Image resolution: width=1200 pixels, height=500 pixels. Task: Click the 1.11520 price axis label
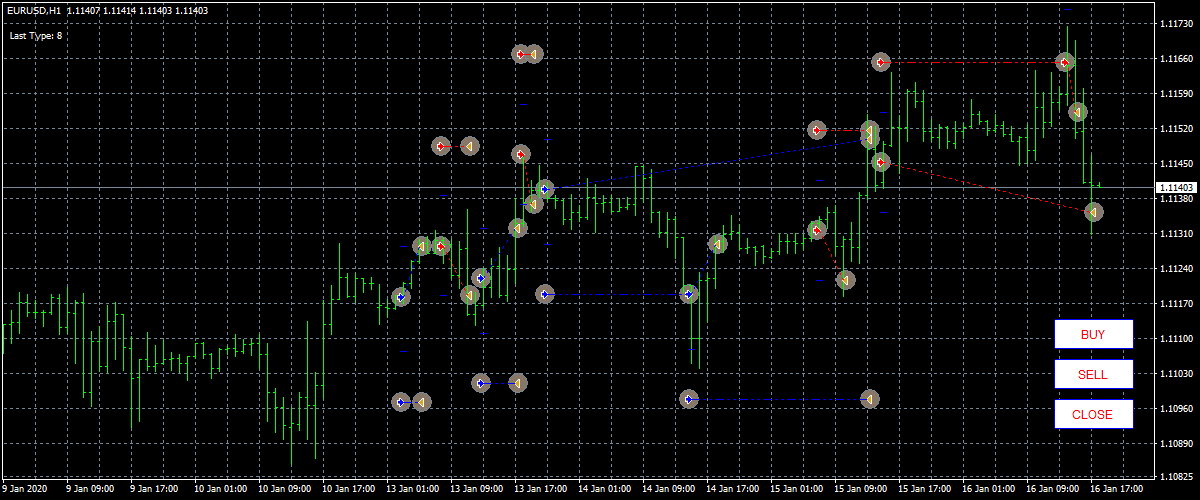[x=1176, y=130]
